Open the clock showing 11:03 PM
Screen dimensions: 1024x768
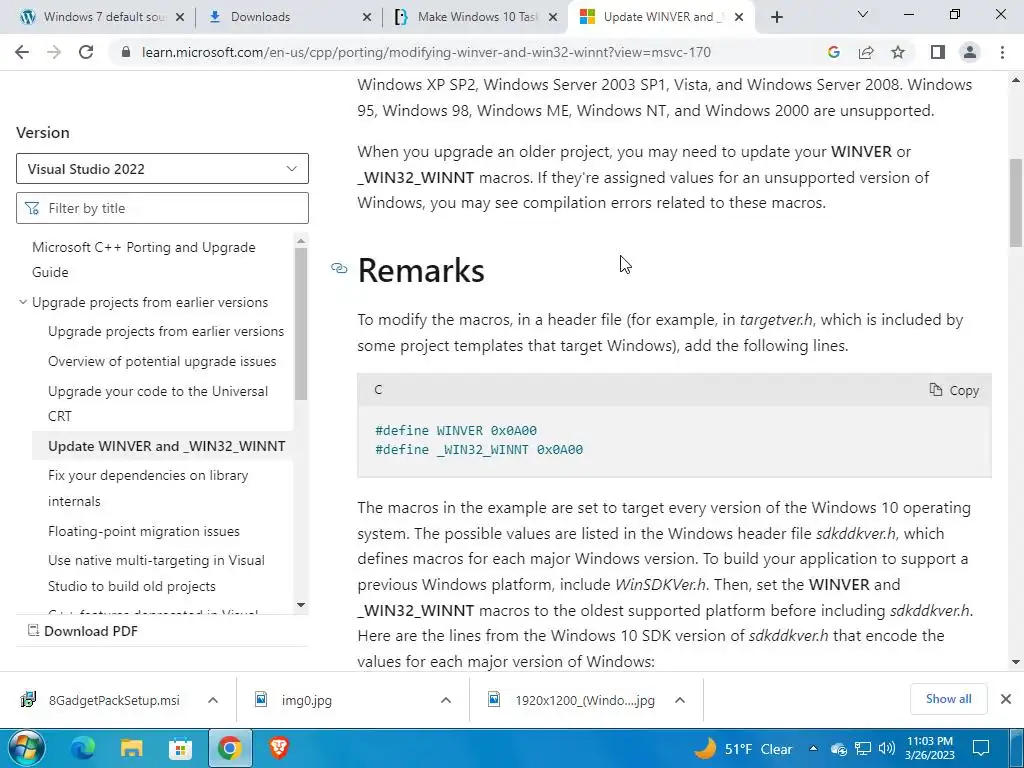click(x=930, y=748)
